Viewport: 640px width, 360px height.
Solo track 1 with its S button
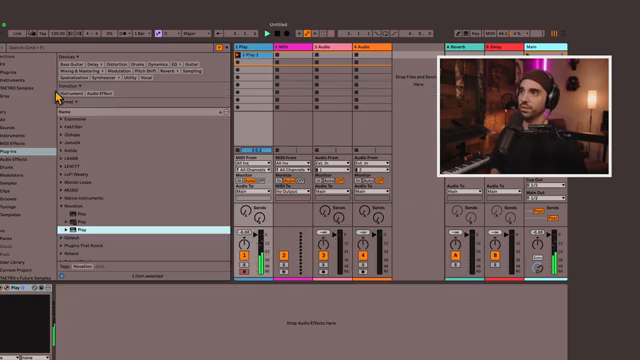click(244, 265)
